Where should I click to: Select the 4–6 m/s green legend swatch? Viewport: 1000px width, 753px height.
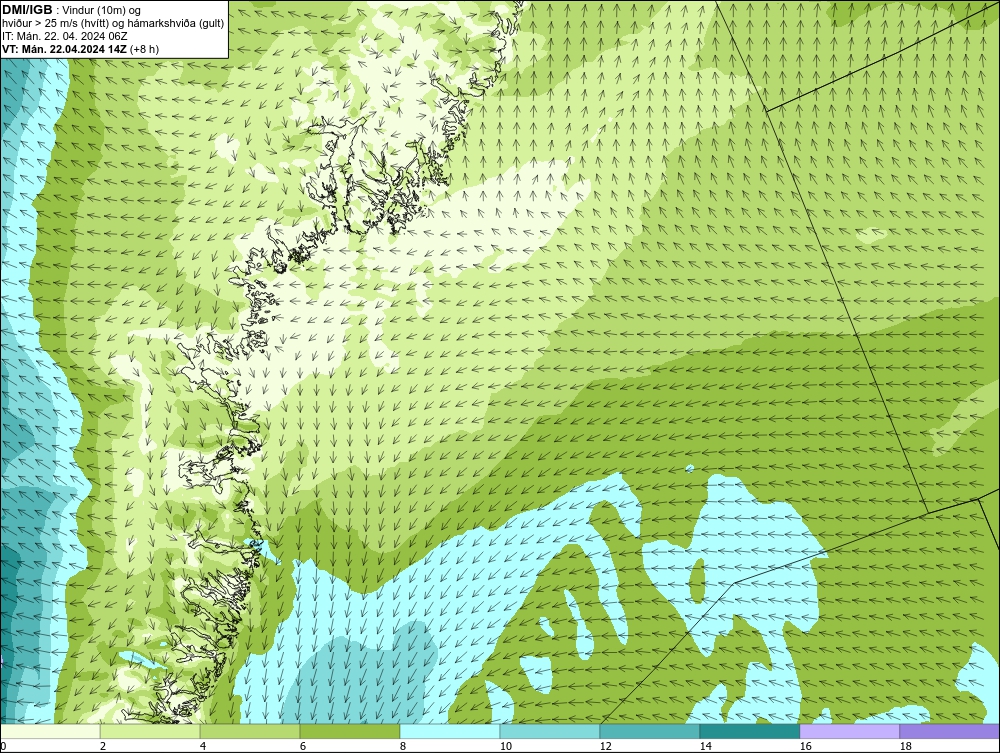(x=250, y=731)
